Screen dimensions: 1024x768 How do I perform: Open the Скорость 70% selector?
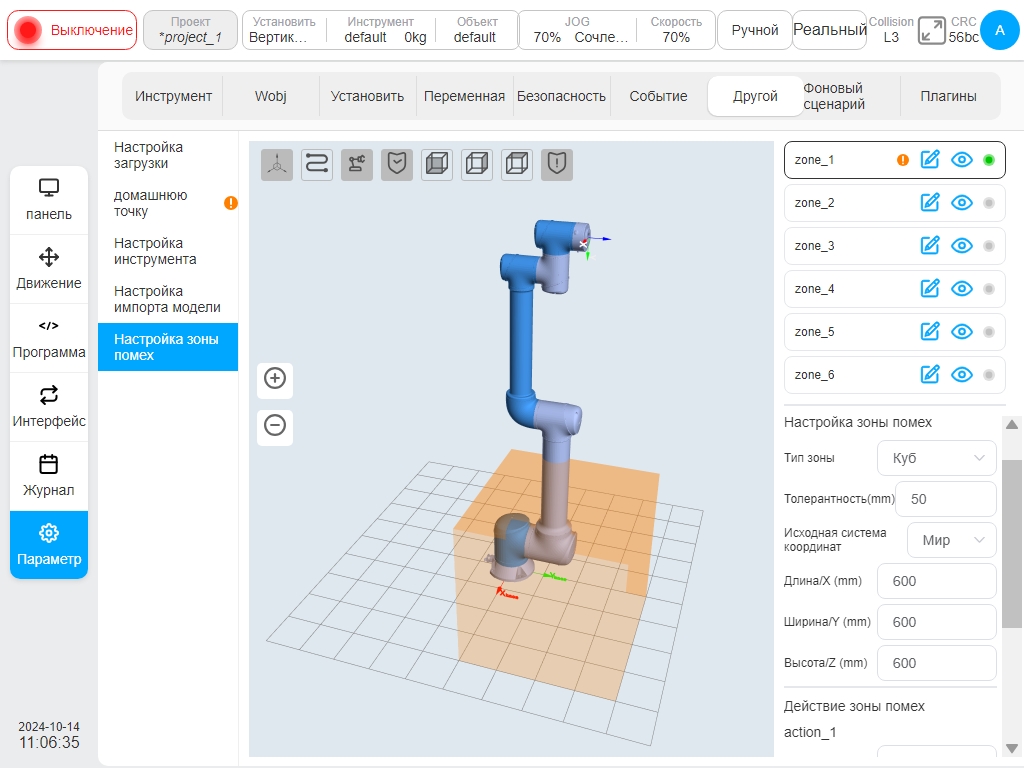[676, 30]
